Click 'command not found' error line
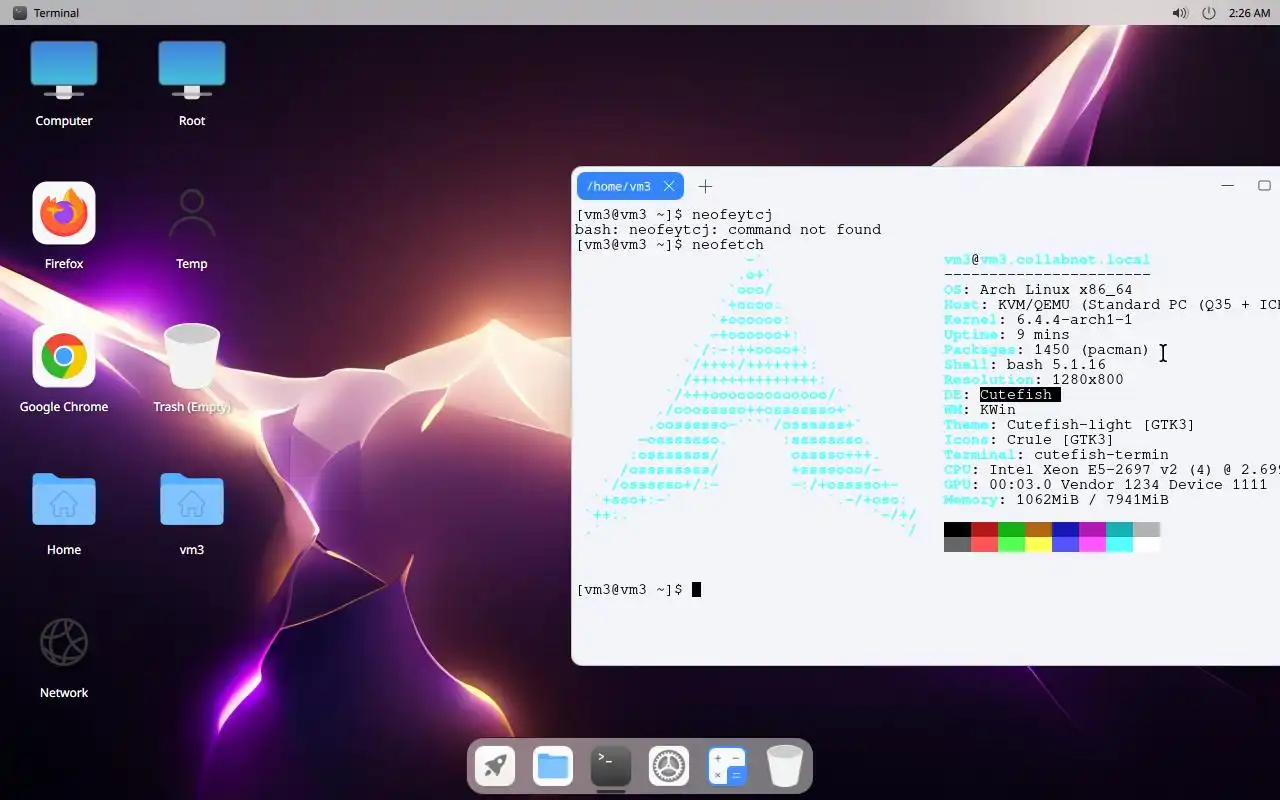This screenshot has height=800, width=1280. click(x=728, y=230)
